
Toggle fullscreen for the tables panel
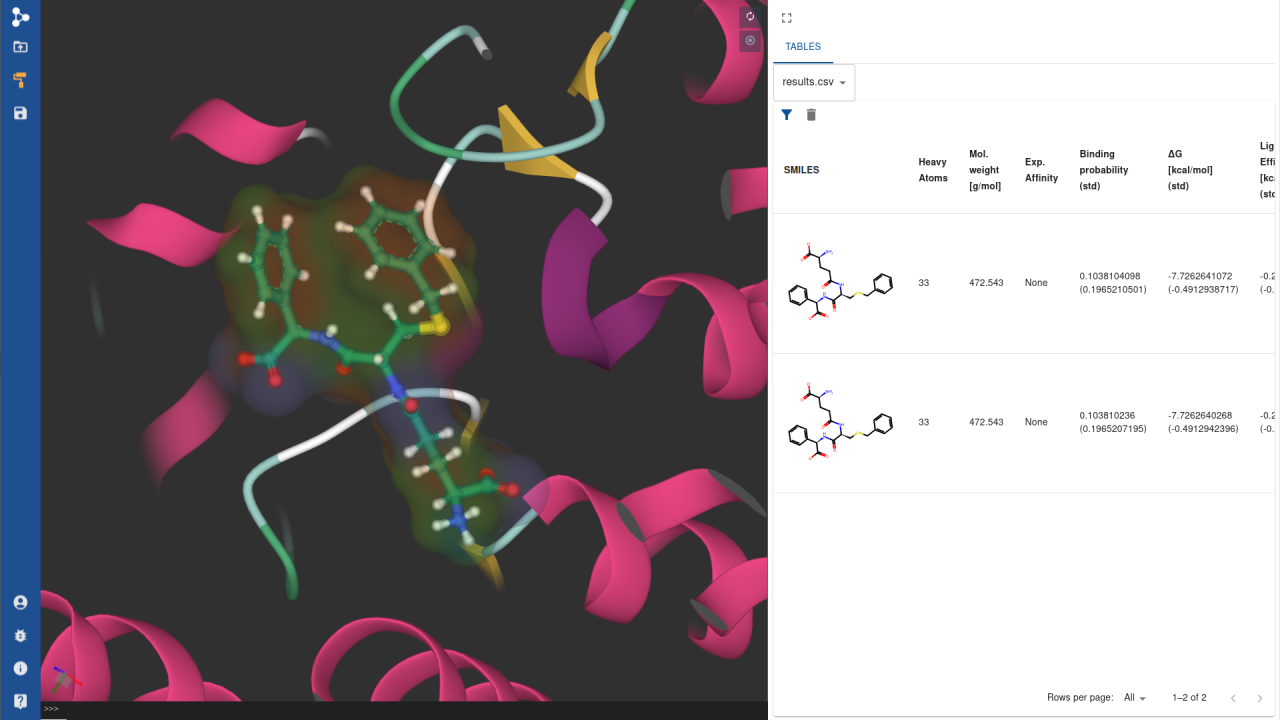click(787, 18)
